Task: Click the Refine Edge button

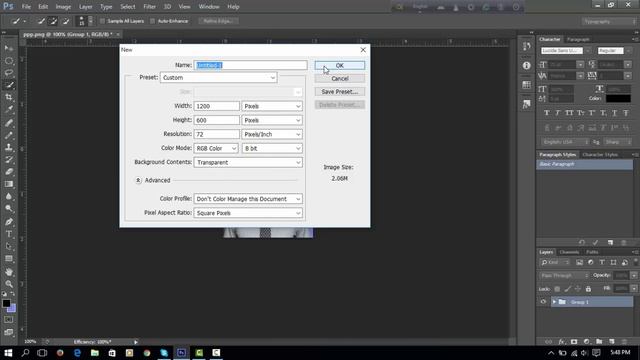Action: 218,21
